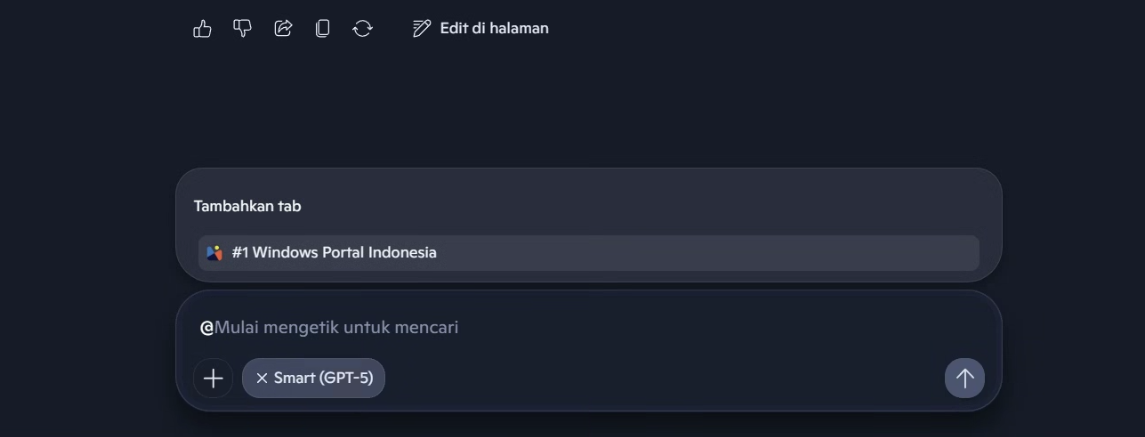Click the thumbs up like icon

click(202, 29)
